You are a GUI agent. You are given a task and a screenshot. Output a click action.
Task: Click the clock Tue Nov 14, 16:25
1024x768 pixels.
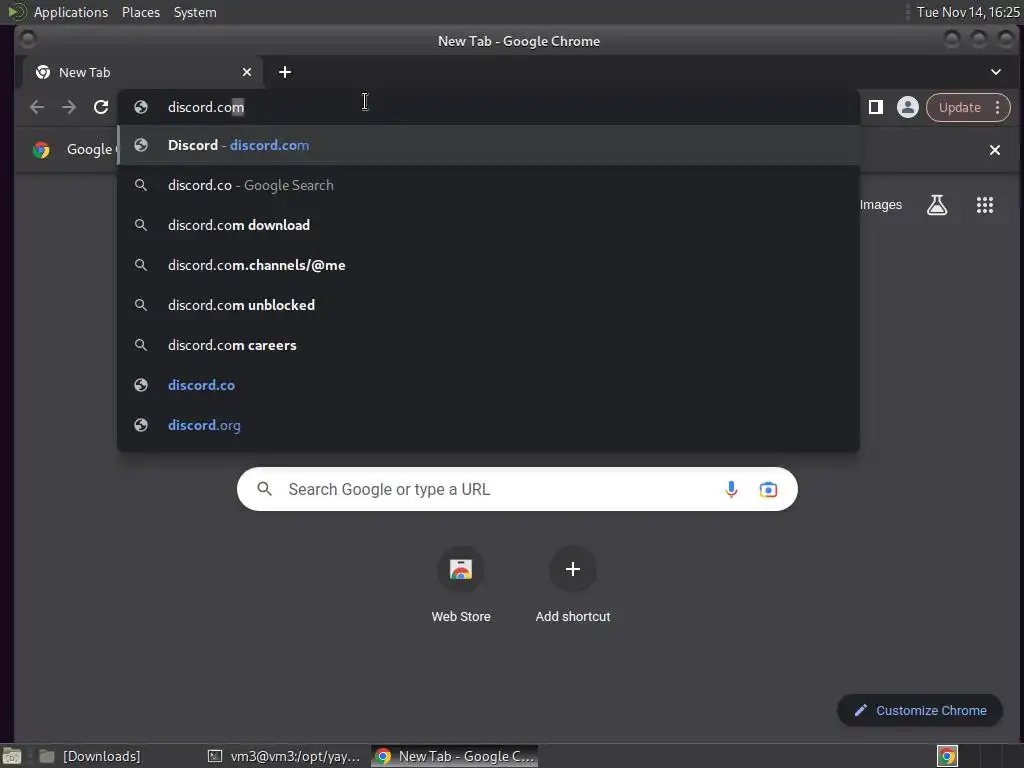[x=968, y=12]
